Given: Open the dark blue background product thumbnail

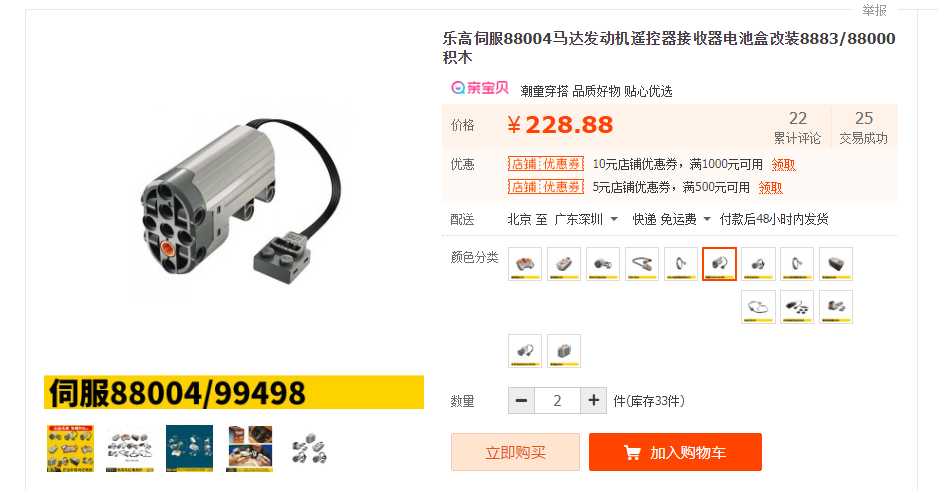Looking at the screenshot, I should click(x=189, y=449).
